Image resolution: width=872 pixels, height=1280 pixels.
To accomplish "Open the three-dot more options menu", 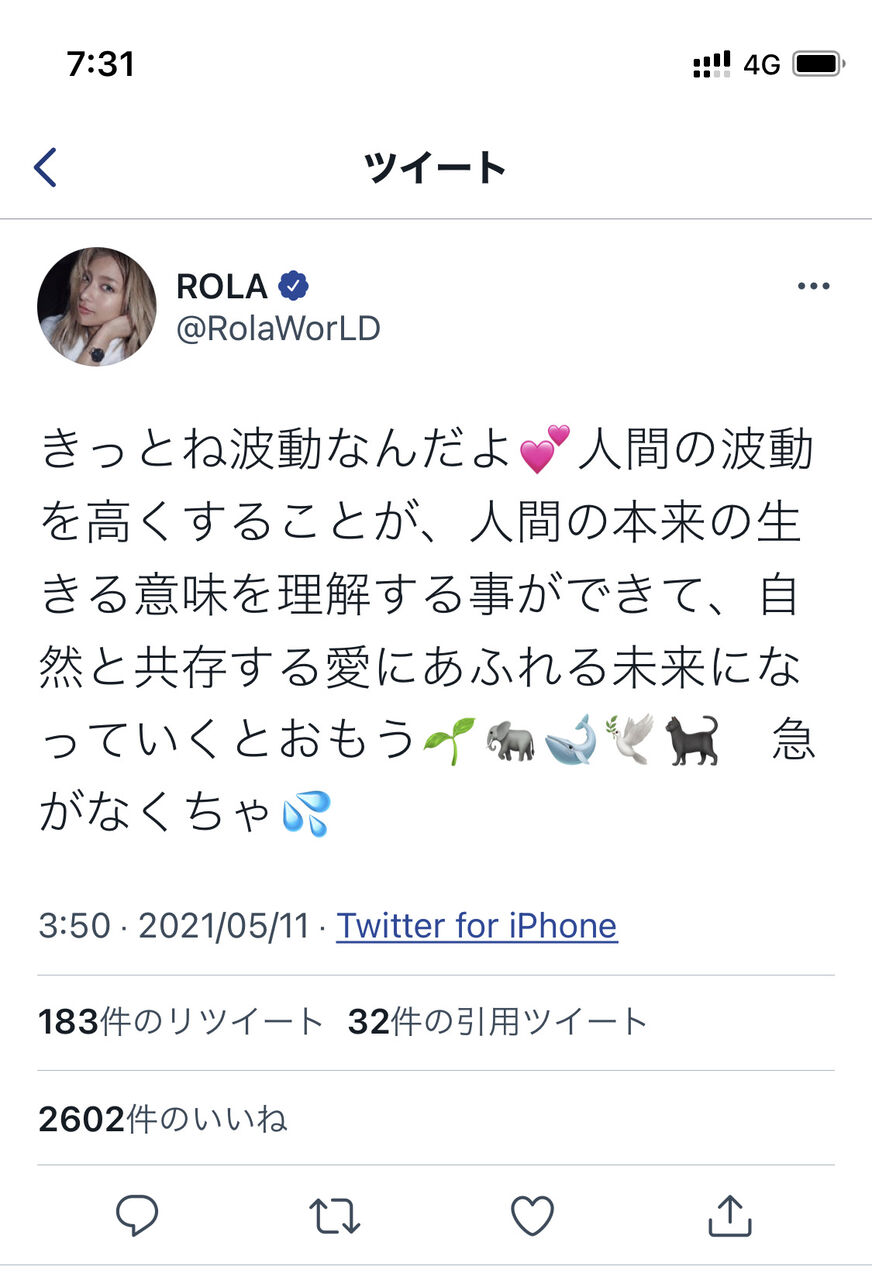I will [x=813, y=287].
